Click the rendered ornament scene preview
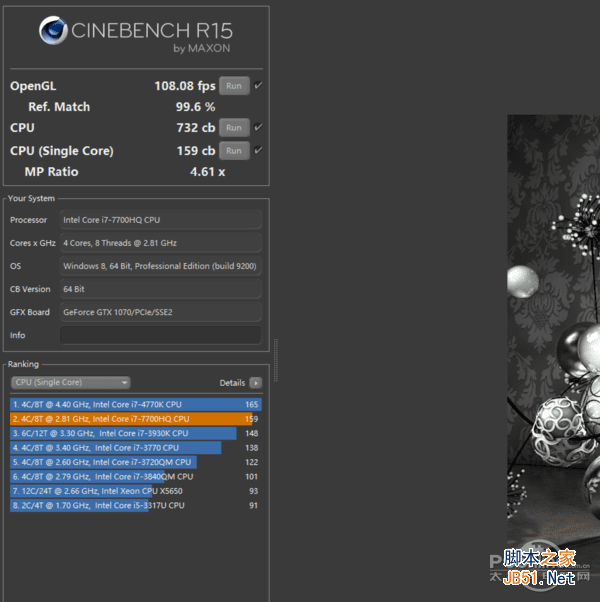This screenshot has height=602, width=600. 554,346
